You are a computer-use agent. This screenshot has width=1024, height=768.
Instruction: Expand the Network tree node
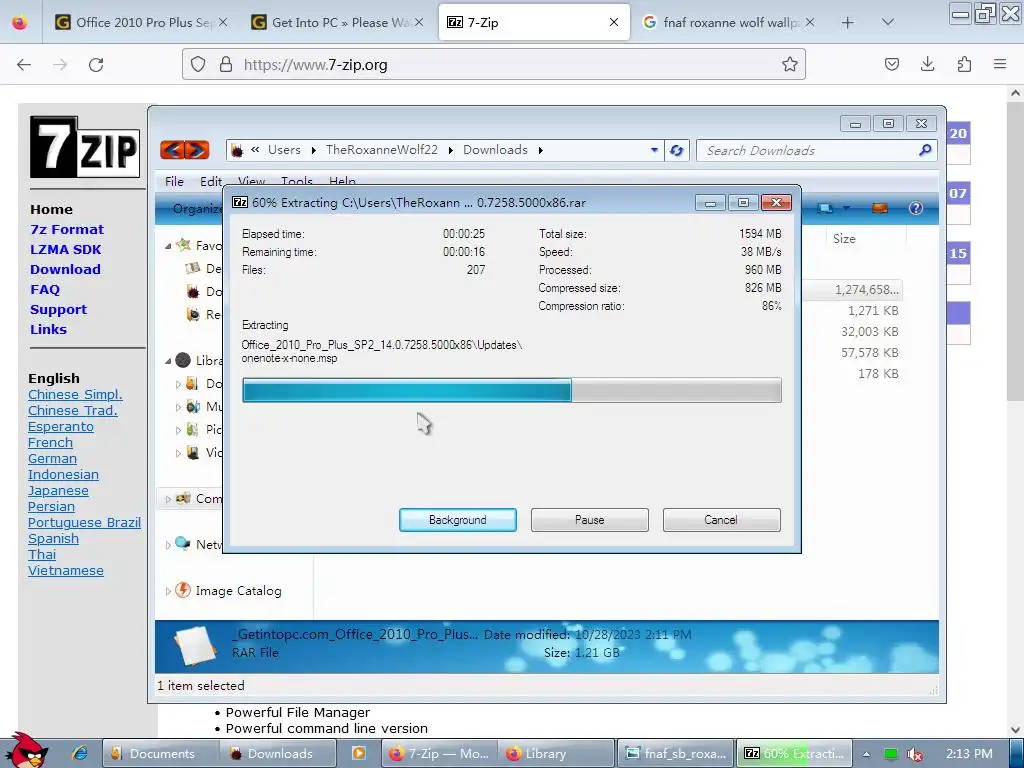tap(168, 545)
